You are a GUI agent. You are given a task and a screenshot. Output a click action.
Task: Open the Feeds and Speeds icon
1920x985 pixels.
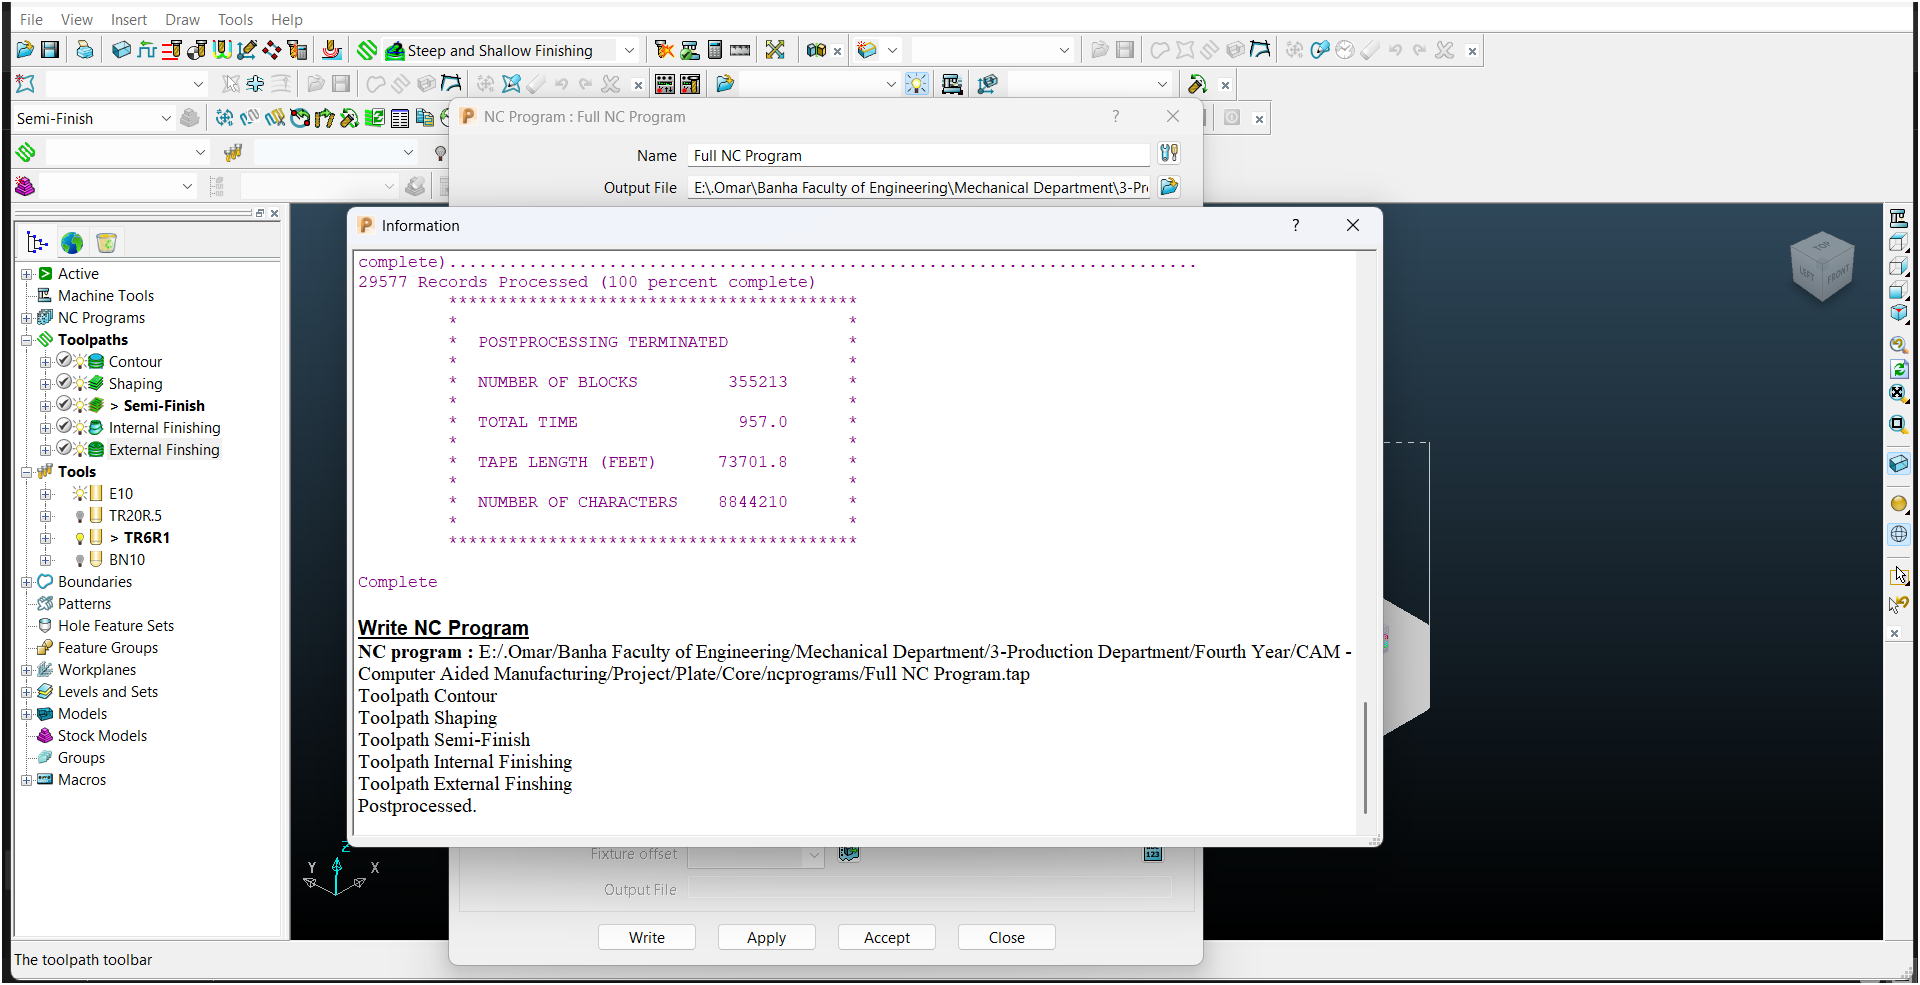147,50
